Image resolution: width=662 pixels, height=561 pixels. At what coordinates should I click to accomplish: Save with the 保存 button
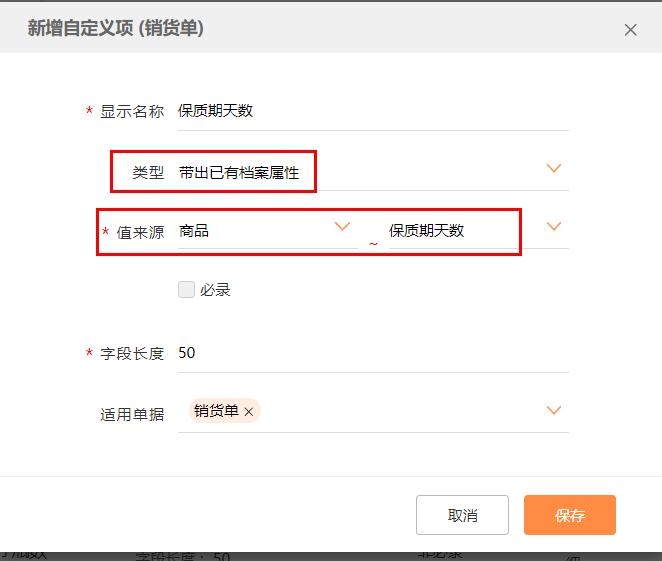click(x=569, y=516)
